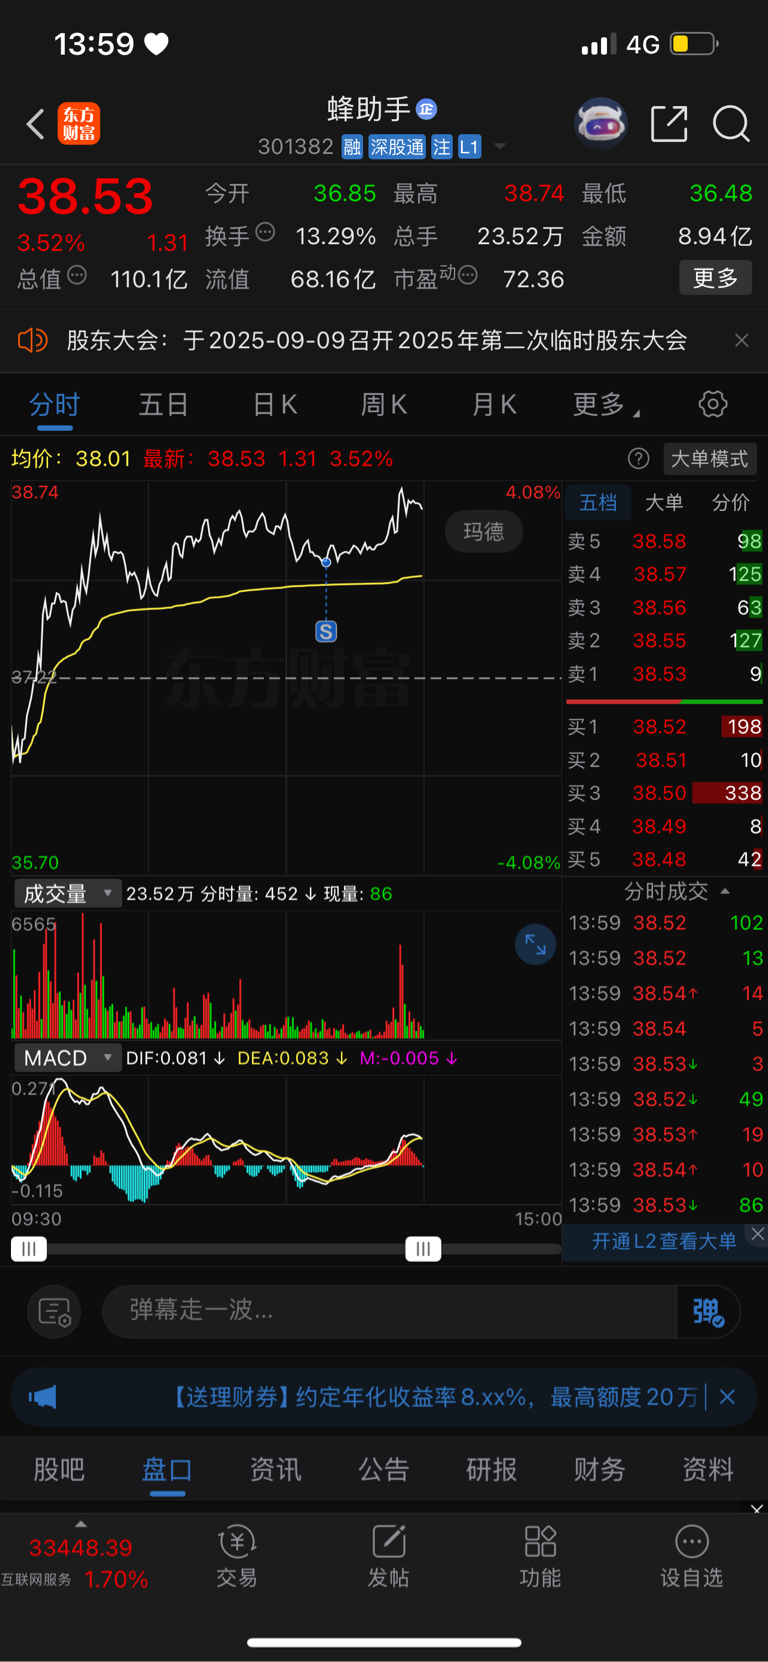768x1662 pixels.
Task: Close the 开通L2 banner
Action: click(757, 1234)
